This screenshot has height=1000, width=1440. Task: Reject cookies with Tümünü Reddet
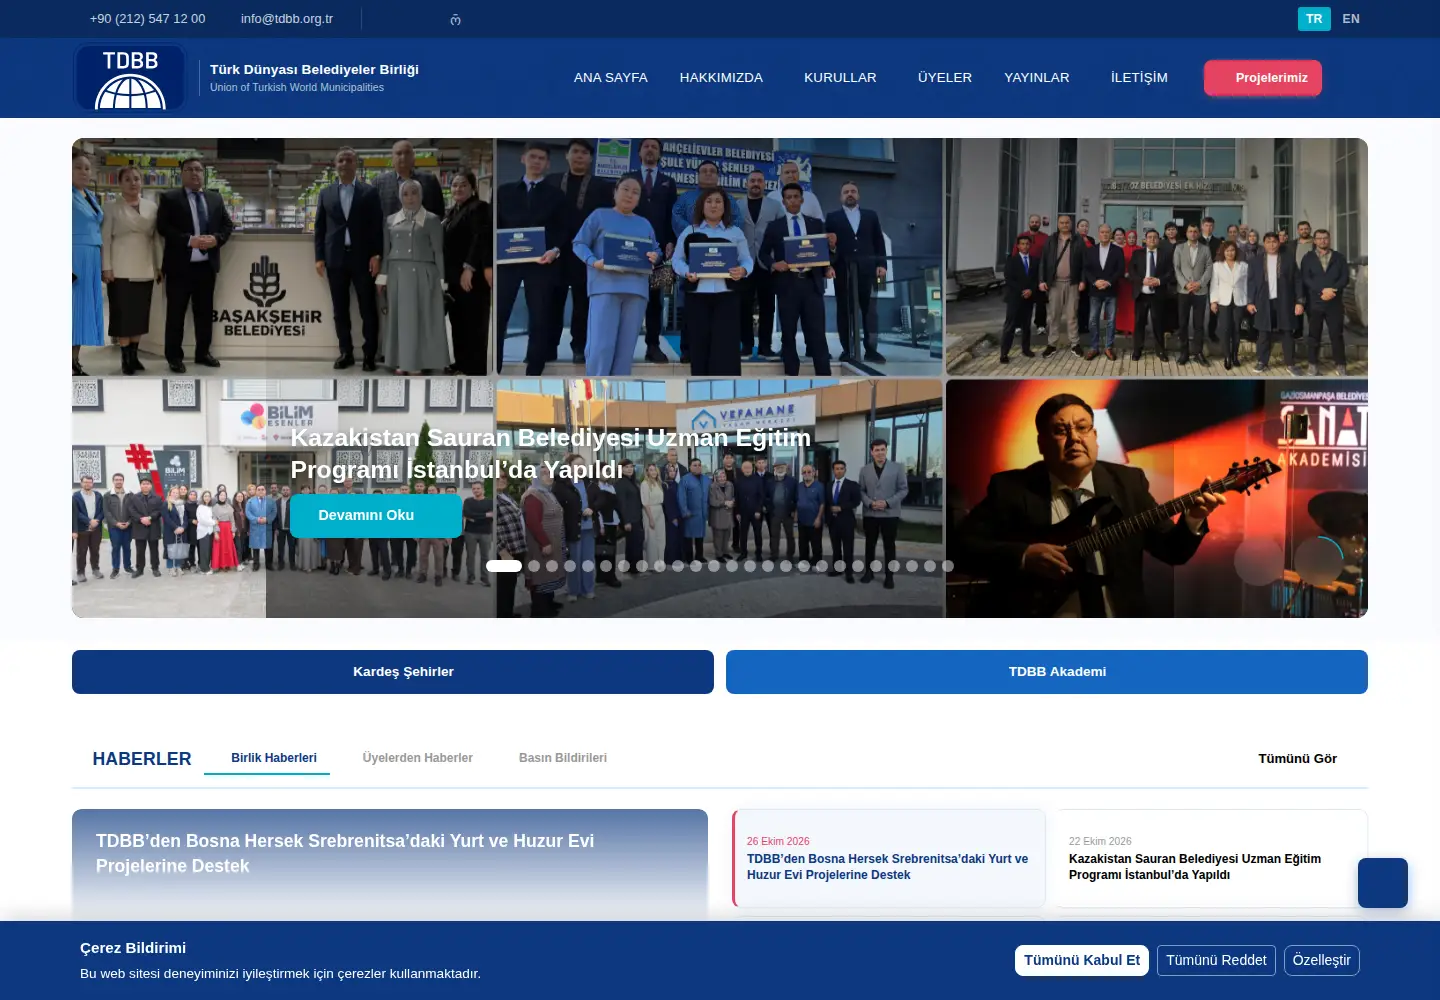[1216, 960]
